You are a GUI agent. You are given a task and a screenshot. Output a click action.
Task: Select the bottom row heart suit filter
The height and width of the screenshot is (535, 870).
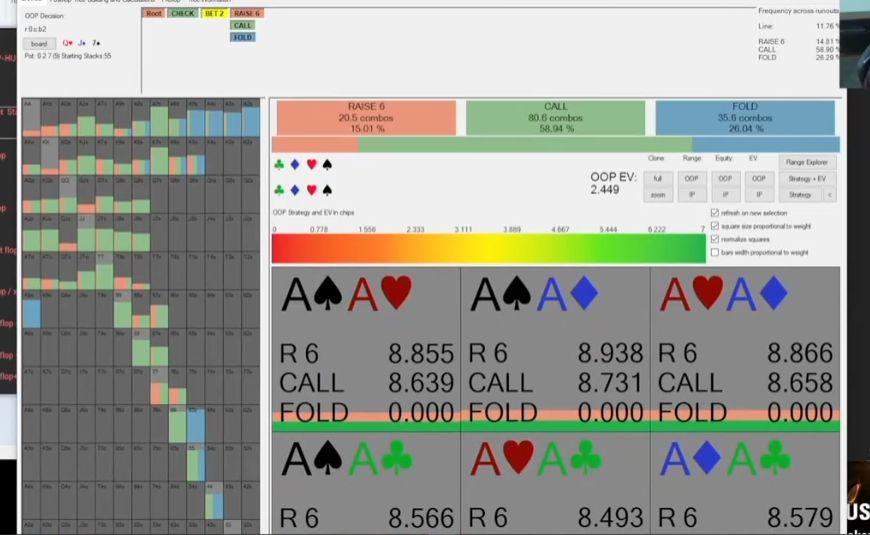pos(311,190)
